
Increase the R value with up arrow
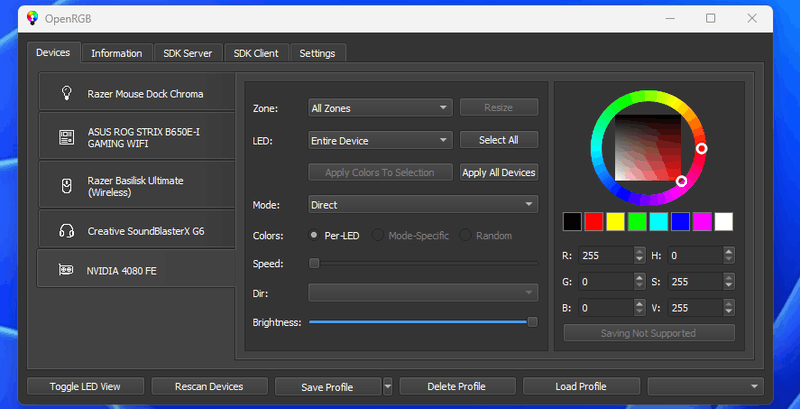pyautogui.click(x=640, y=251)
